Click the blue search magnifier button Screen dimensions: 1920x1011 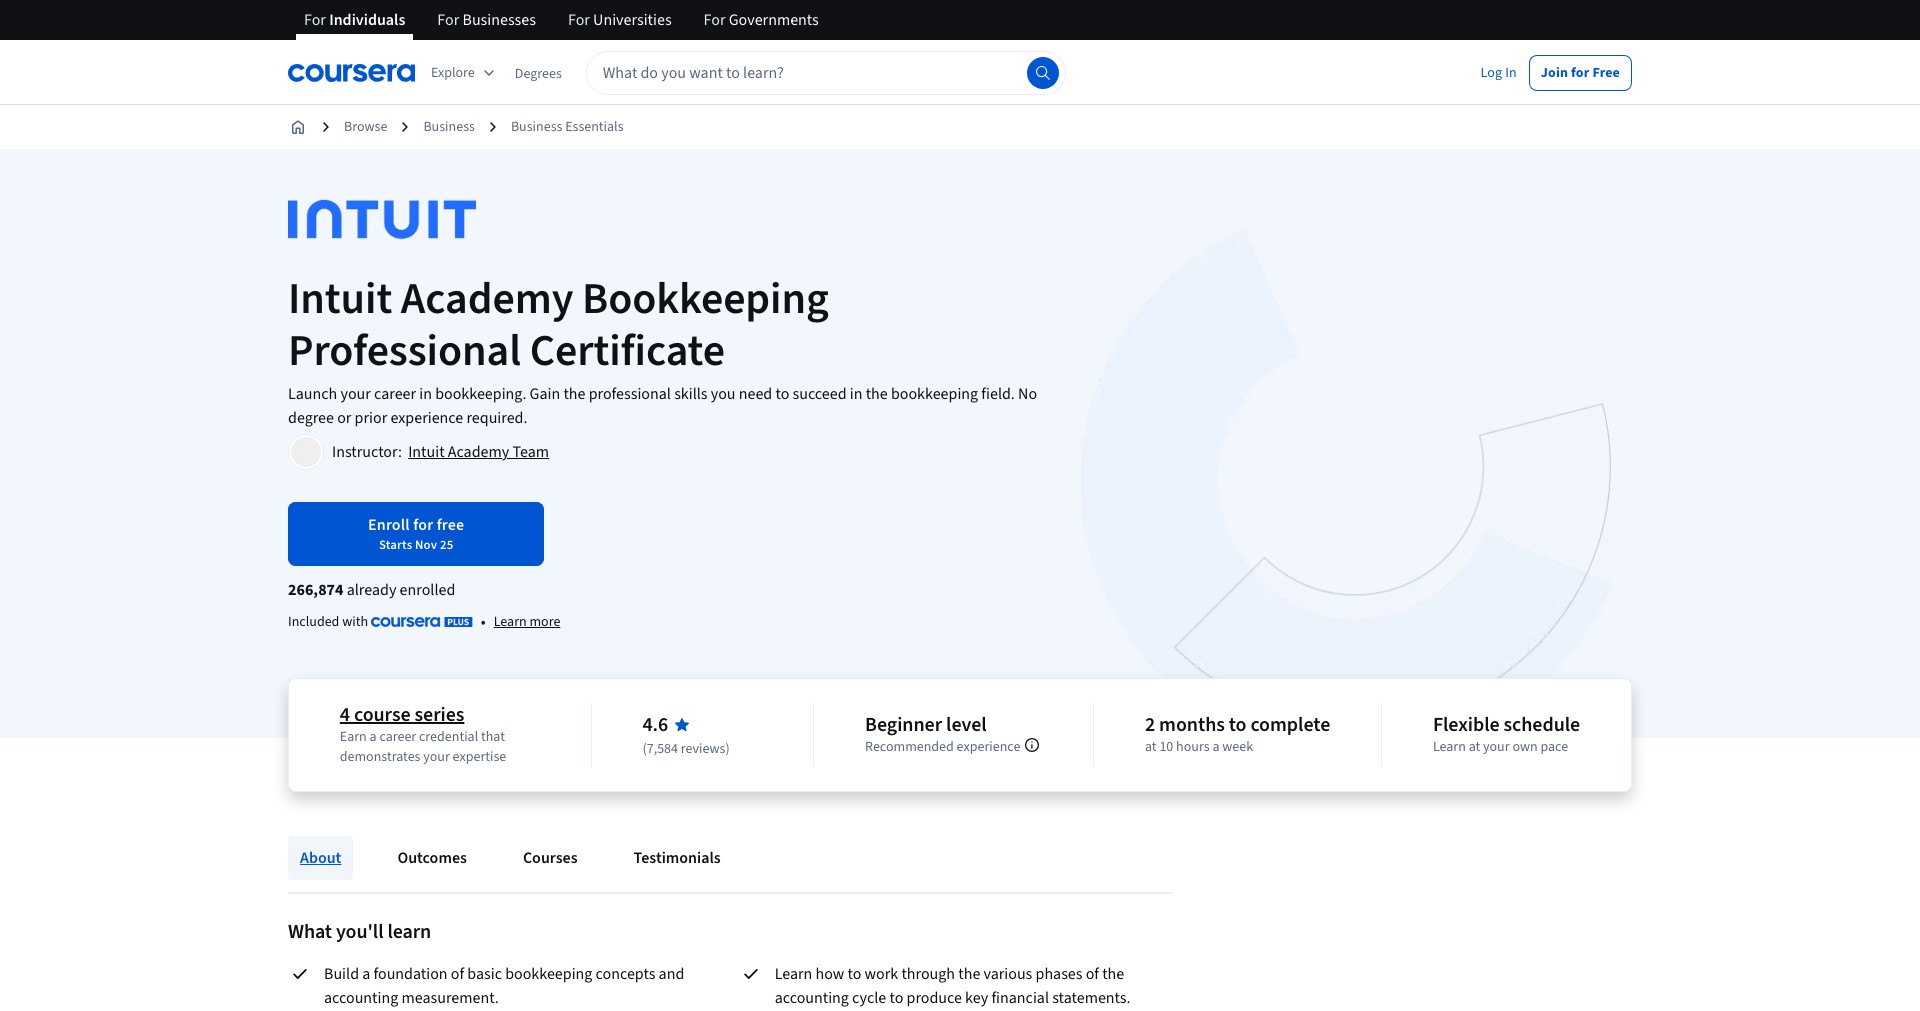click(x=1042, y=73)
